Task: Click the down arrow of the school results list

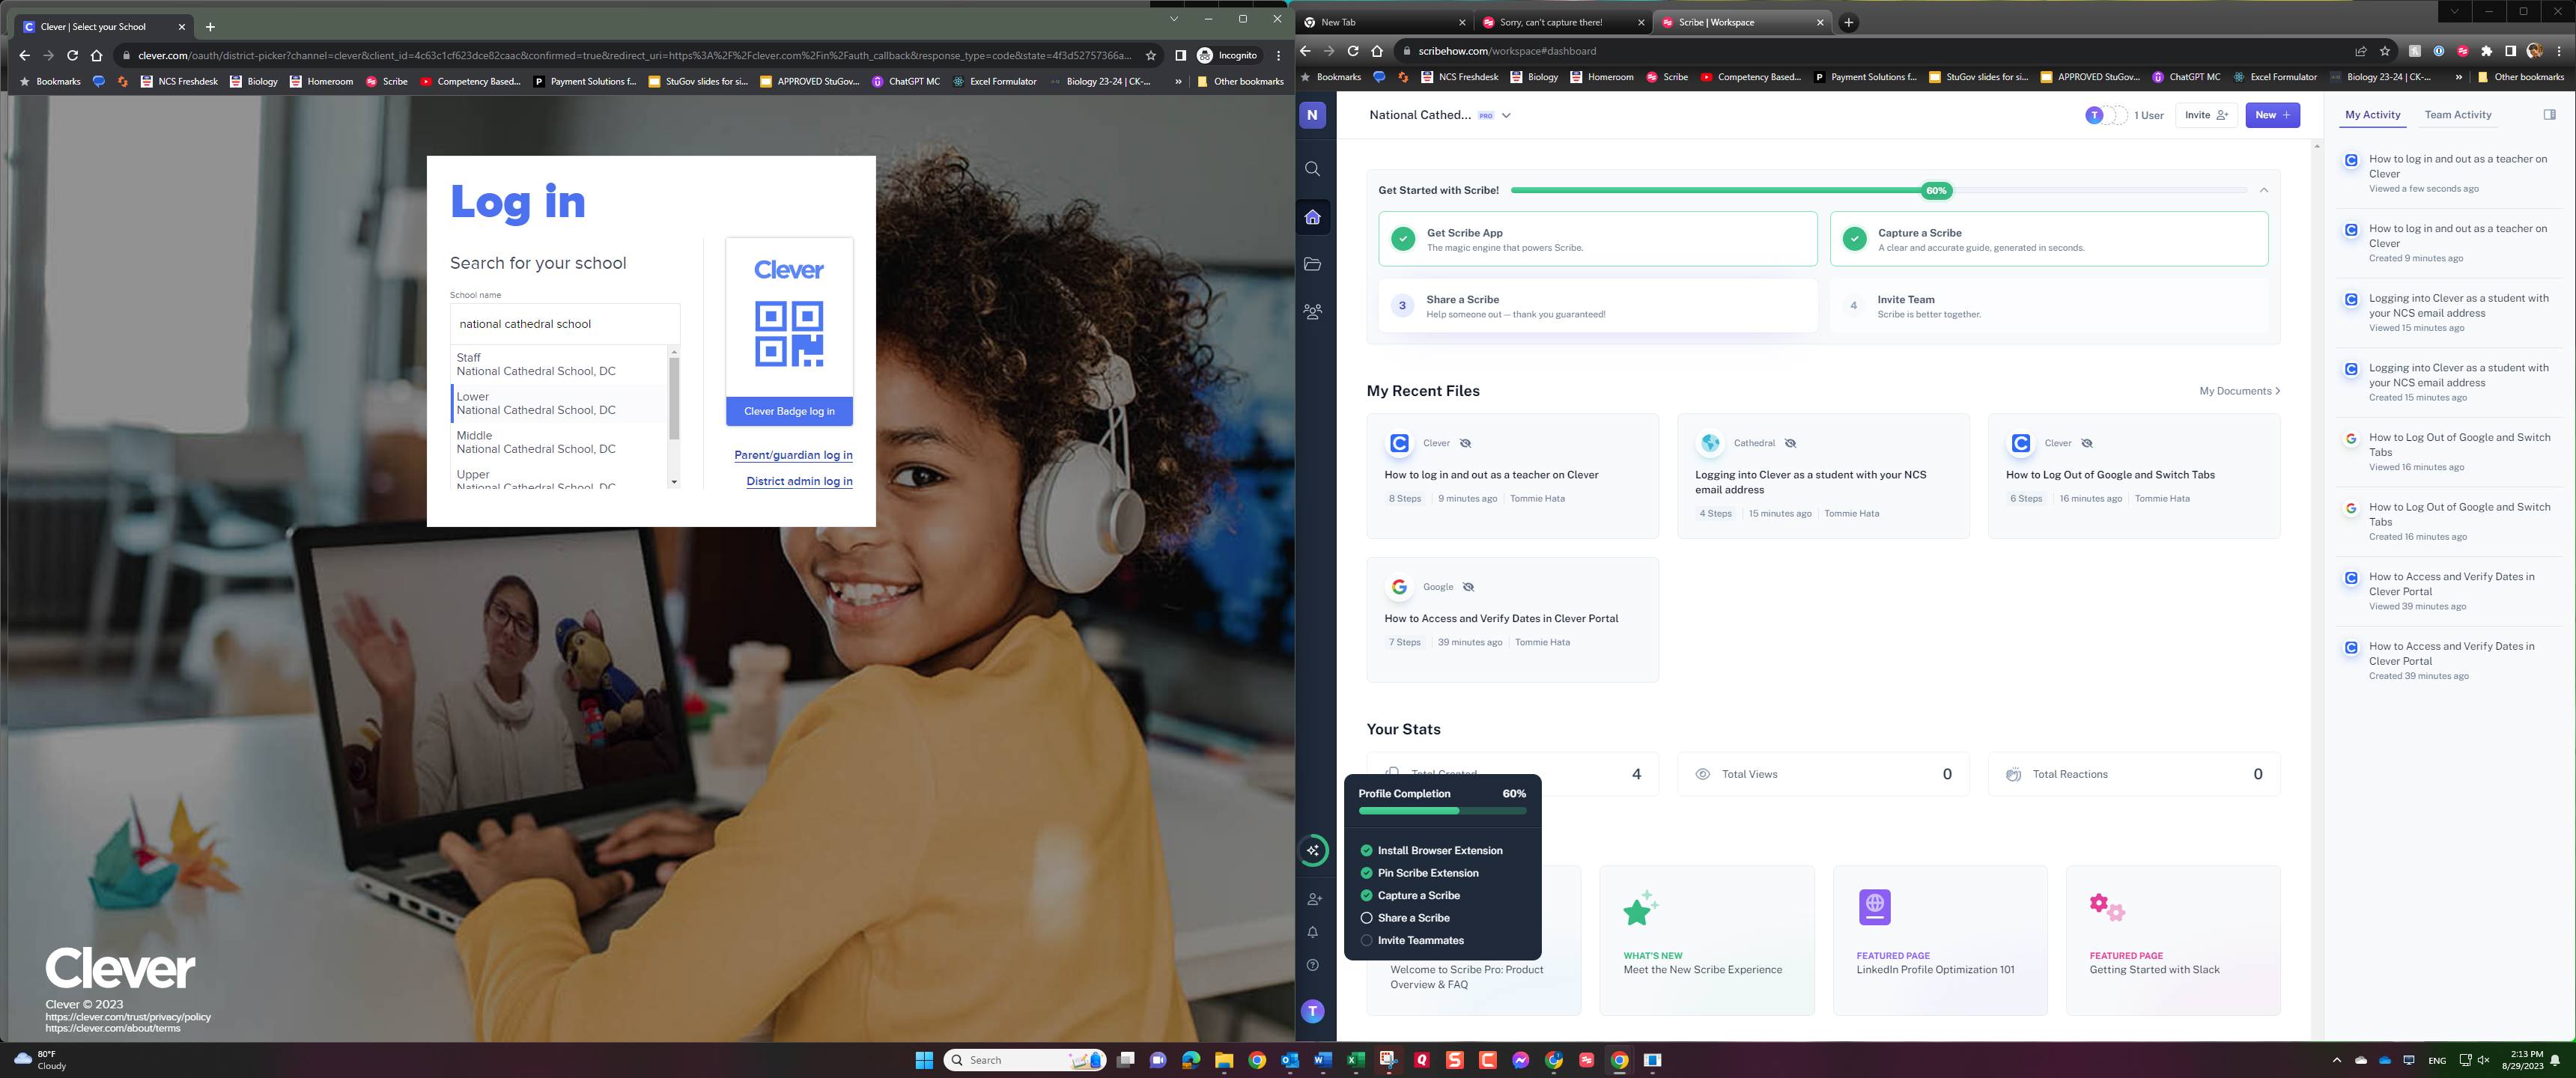Action: [x=674, y=482]
